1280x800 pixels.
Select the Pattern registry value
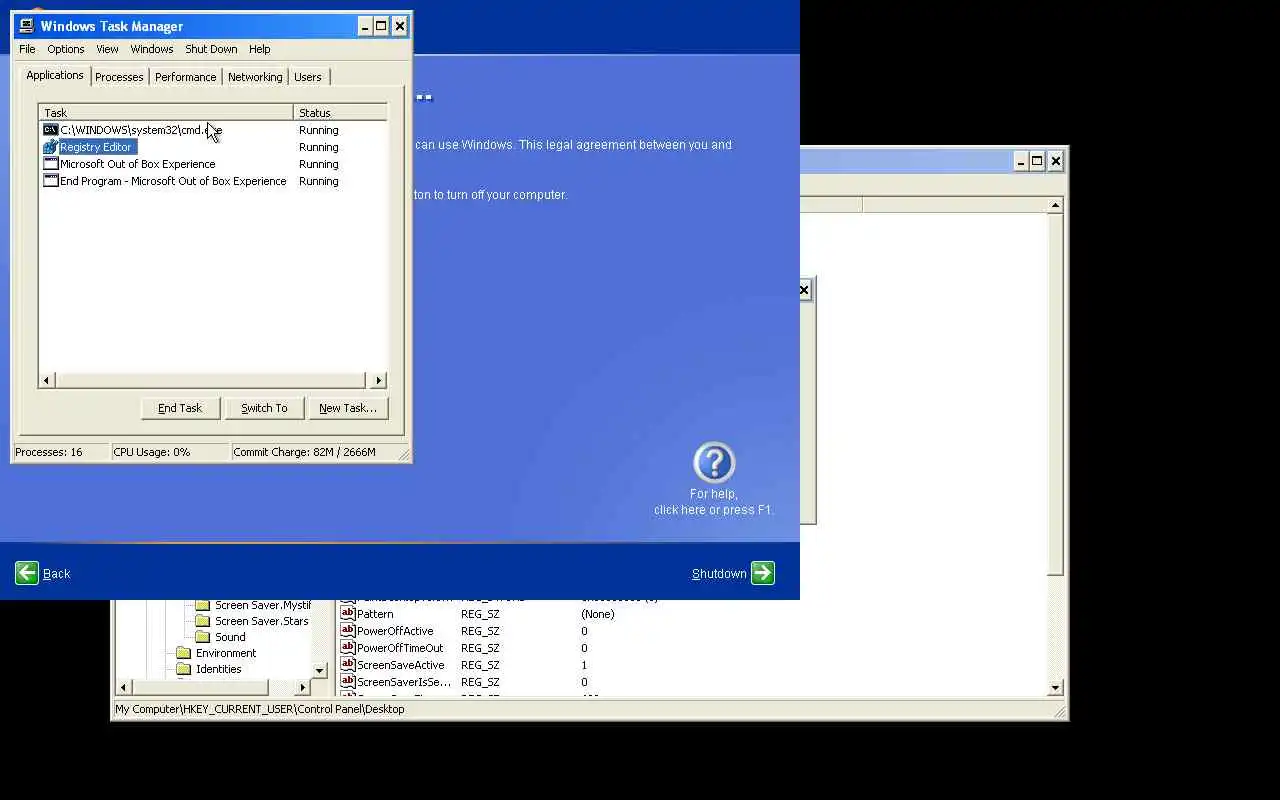point(375,614)
